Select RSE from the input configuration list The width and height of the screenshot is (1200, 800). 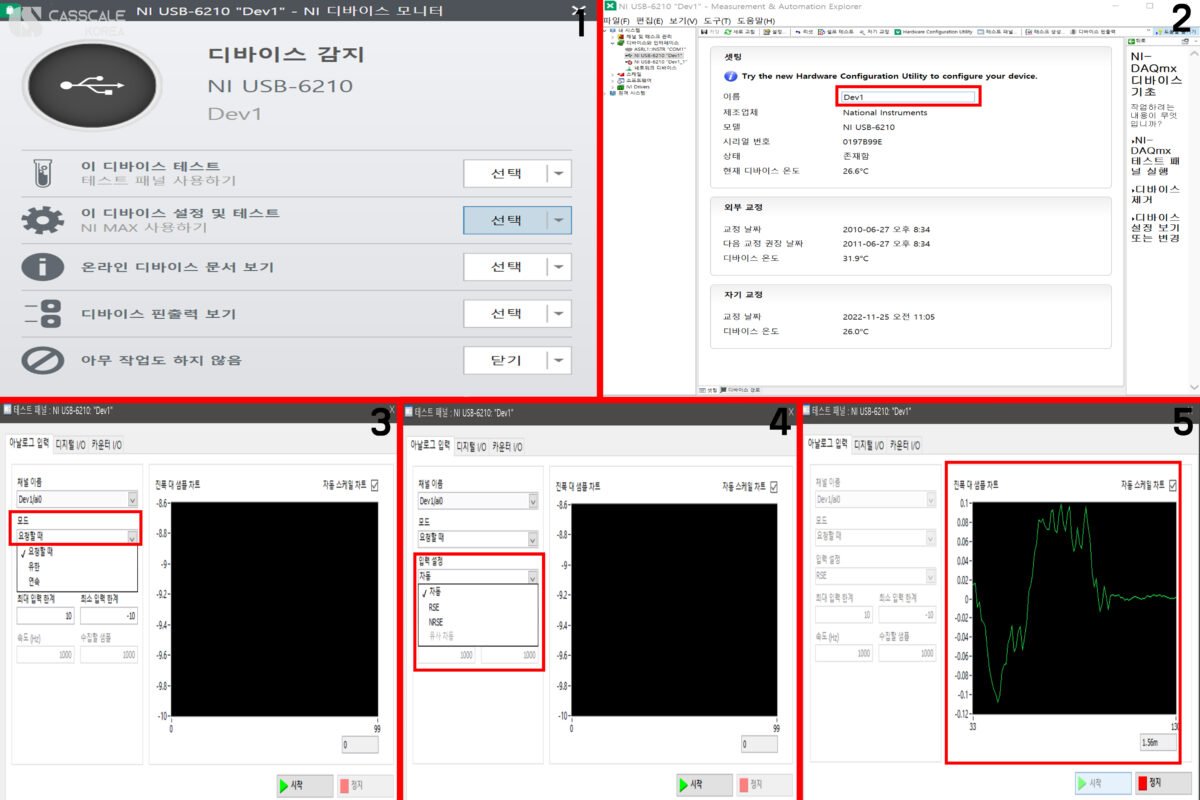434,607
